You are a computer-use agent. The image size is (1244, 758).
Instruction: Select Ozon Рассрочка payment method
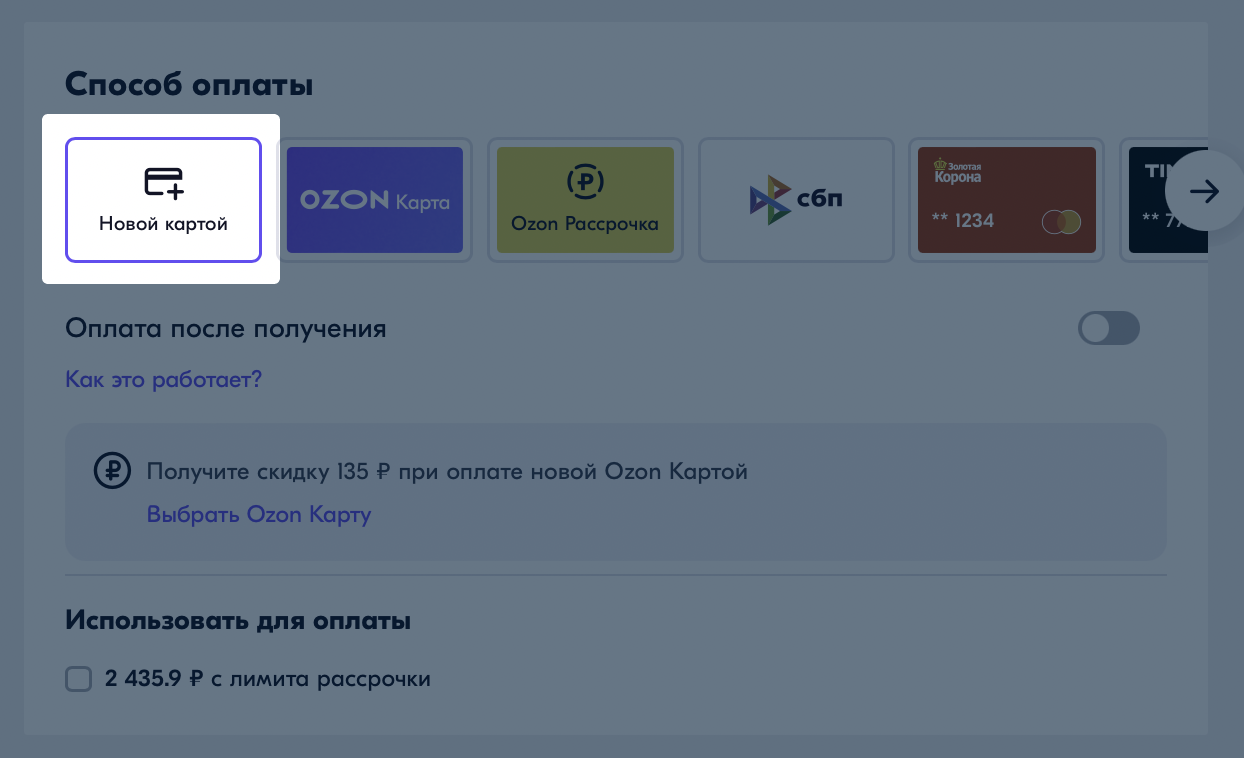tap(585, 200)
